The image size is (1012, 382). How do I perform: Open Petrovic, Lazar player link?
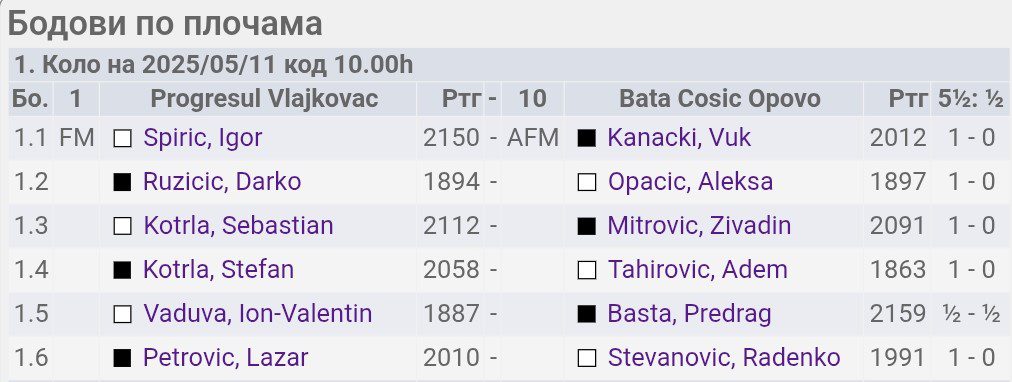click(x=225, y=357)
